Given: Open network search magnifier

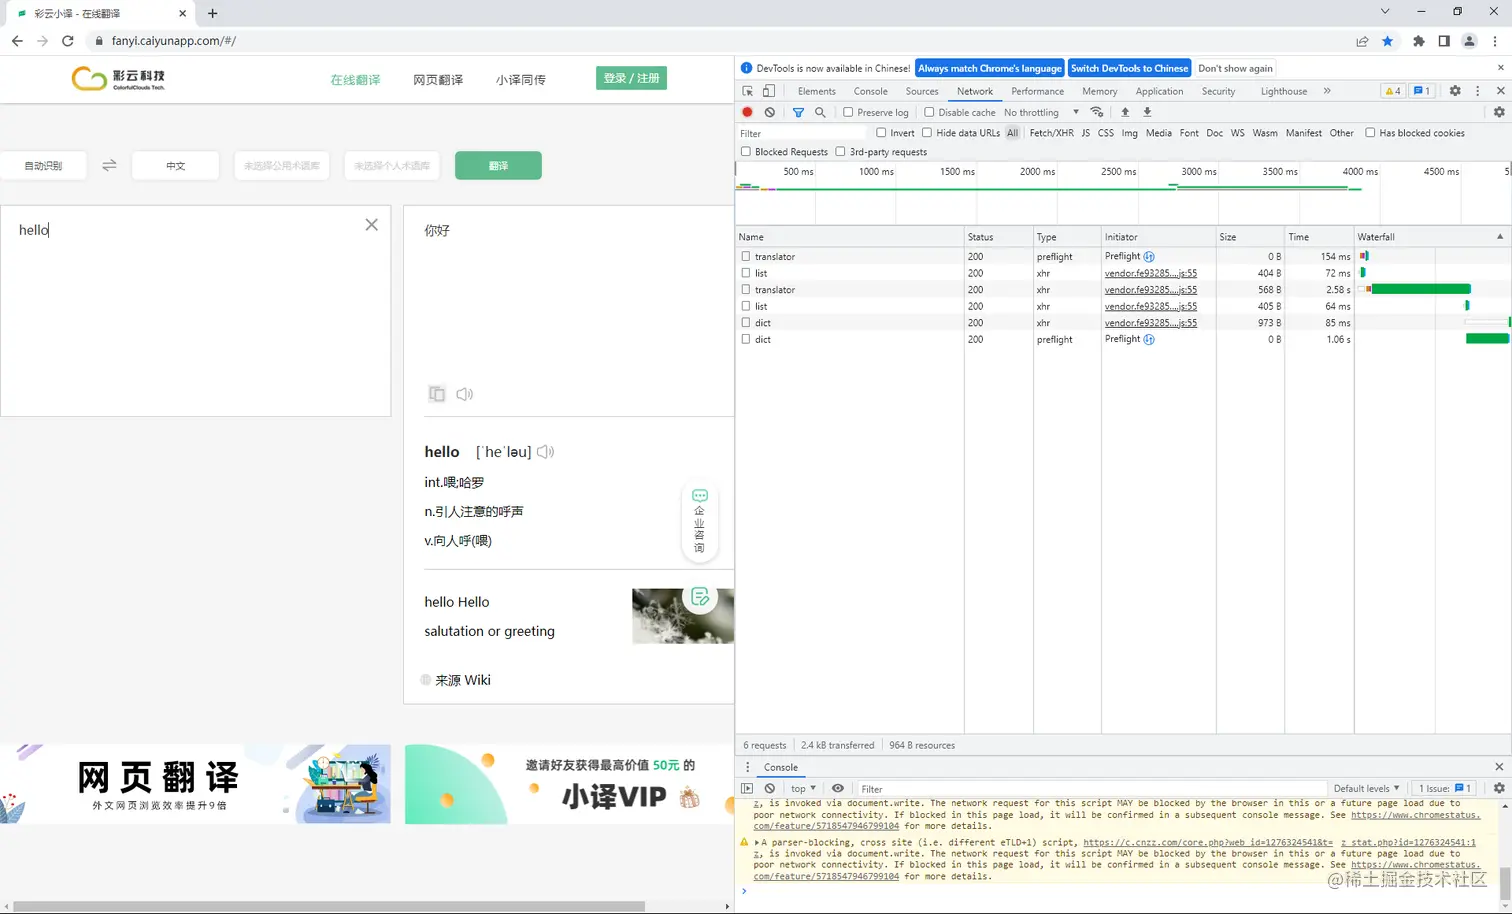Looking at the screenshot, I should (820, 112).
